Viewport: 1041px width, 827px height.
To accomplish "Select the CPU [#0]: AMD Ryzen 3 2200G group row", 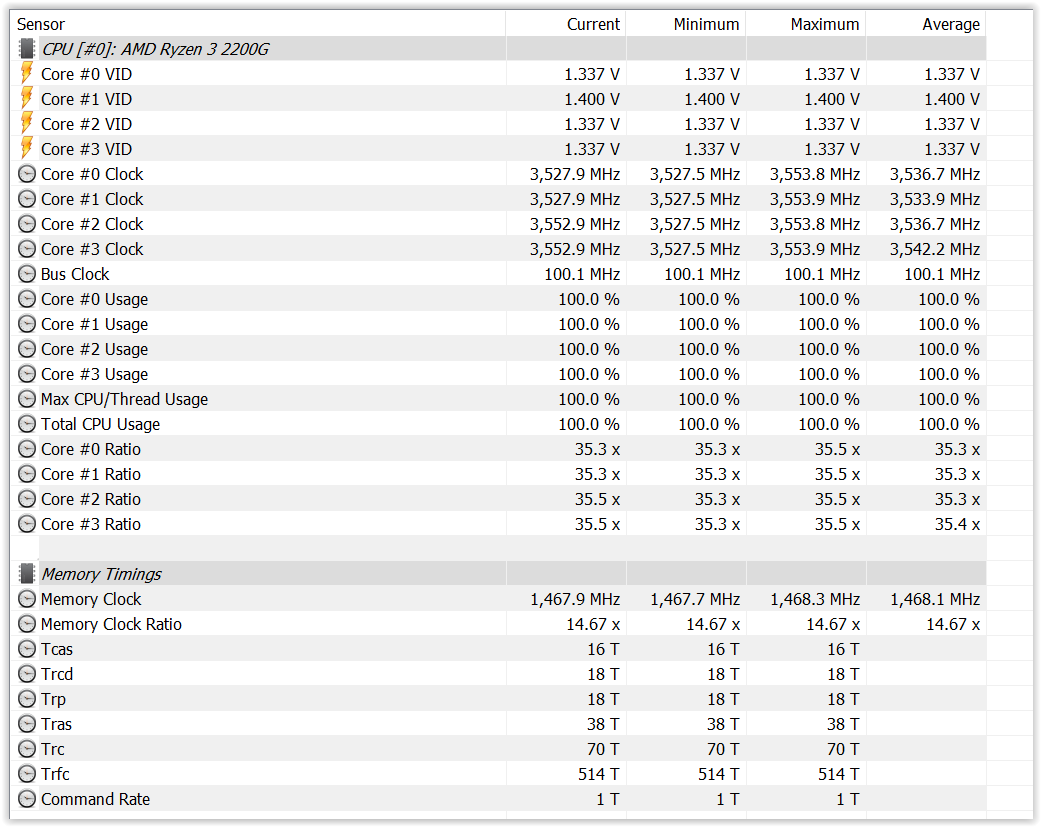I will [155, 49].
